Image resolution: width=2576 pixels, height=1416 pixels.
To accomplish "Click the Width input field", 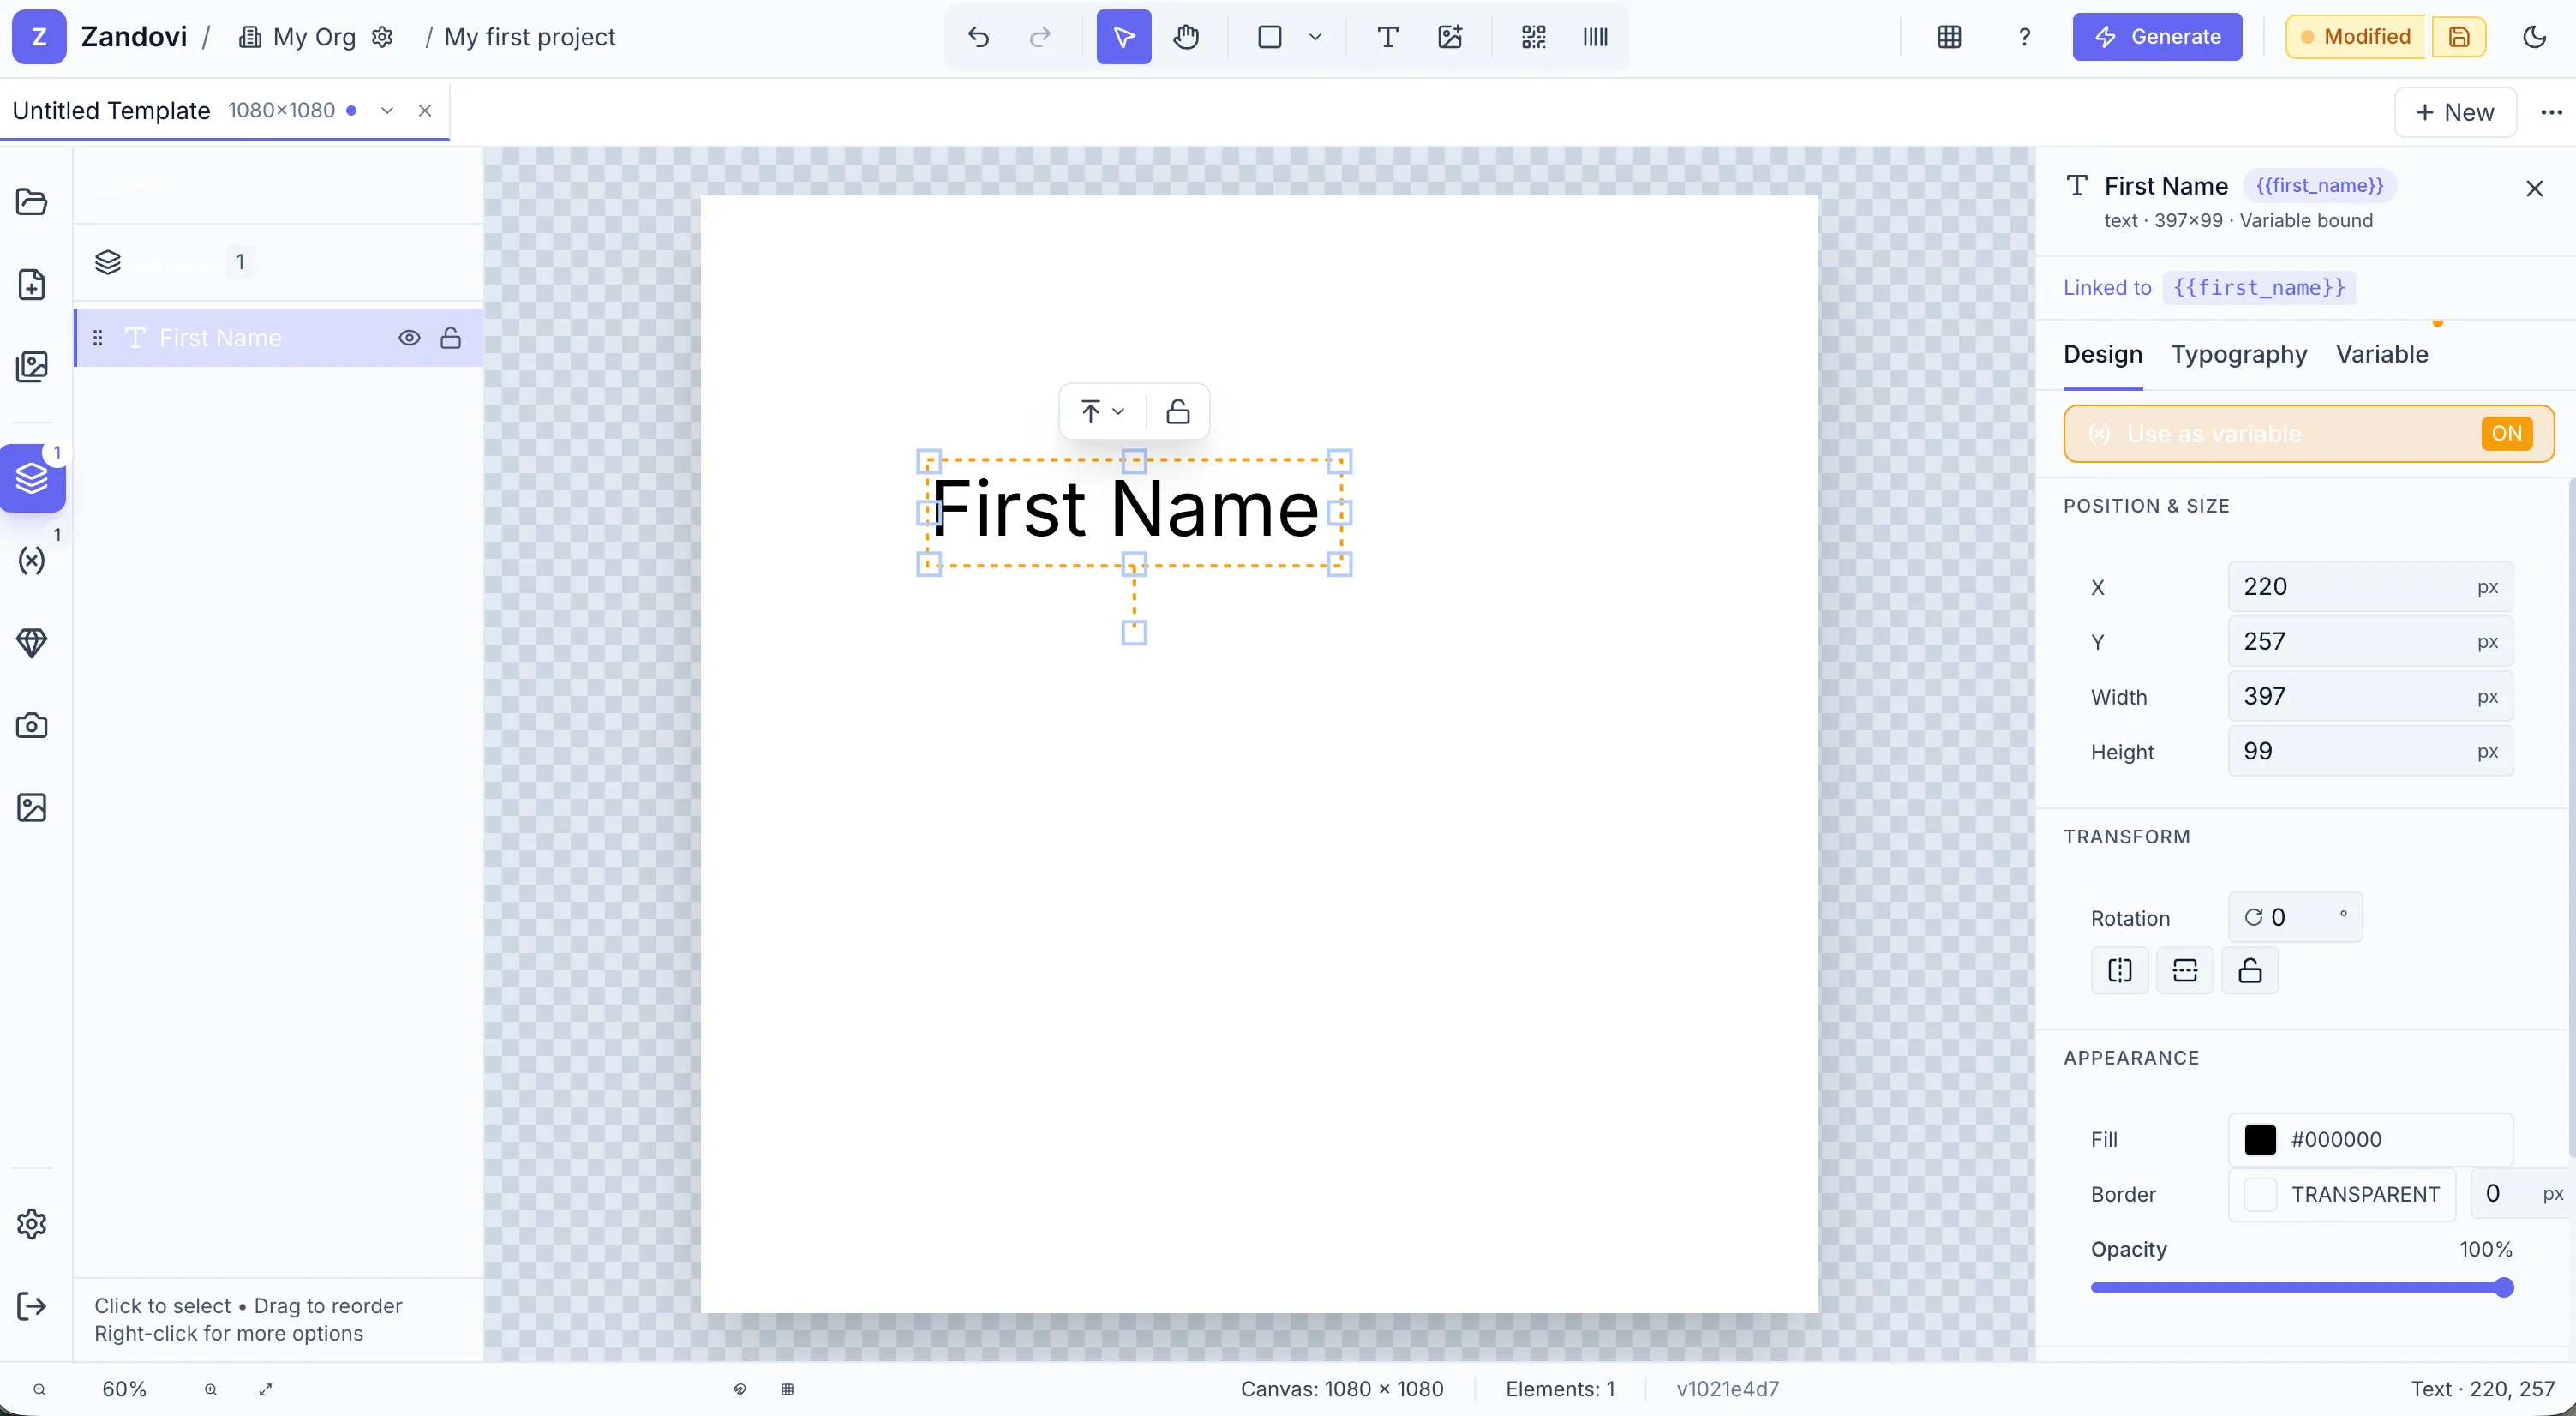I will (2370, 696).
